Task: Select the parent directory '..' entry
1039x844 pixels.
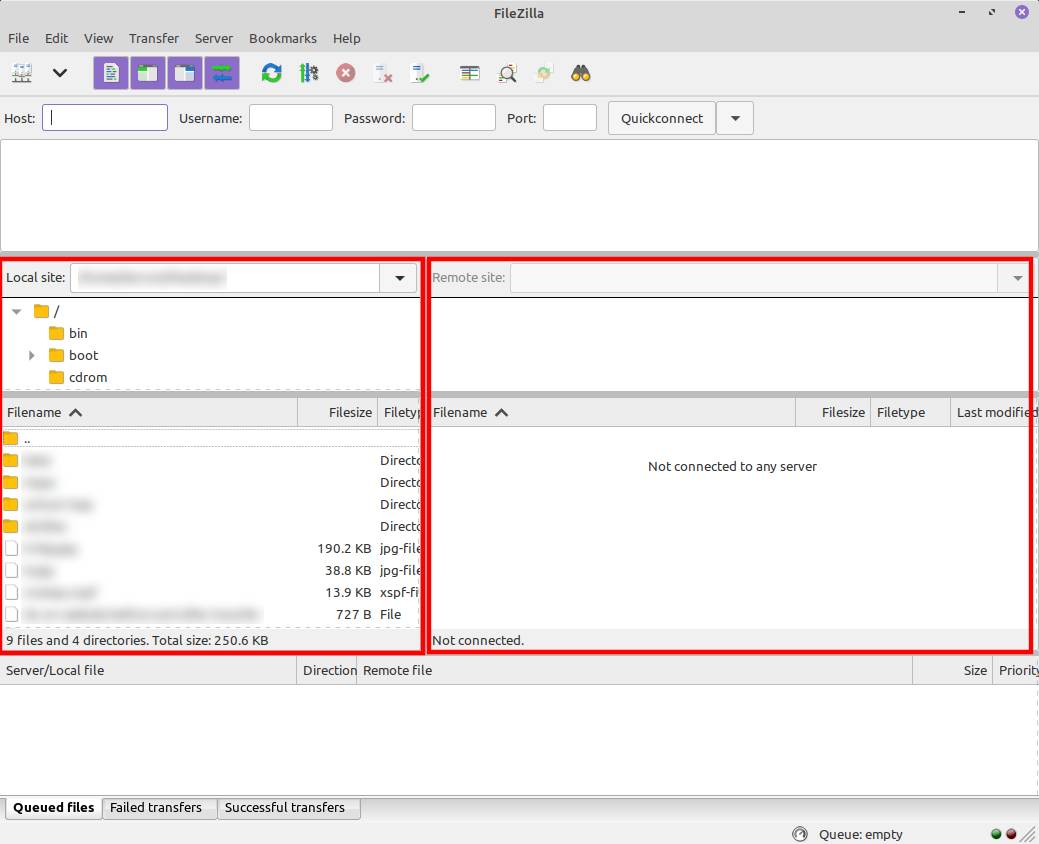Action: (211, 439)
